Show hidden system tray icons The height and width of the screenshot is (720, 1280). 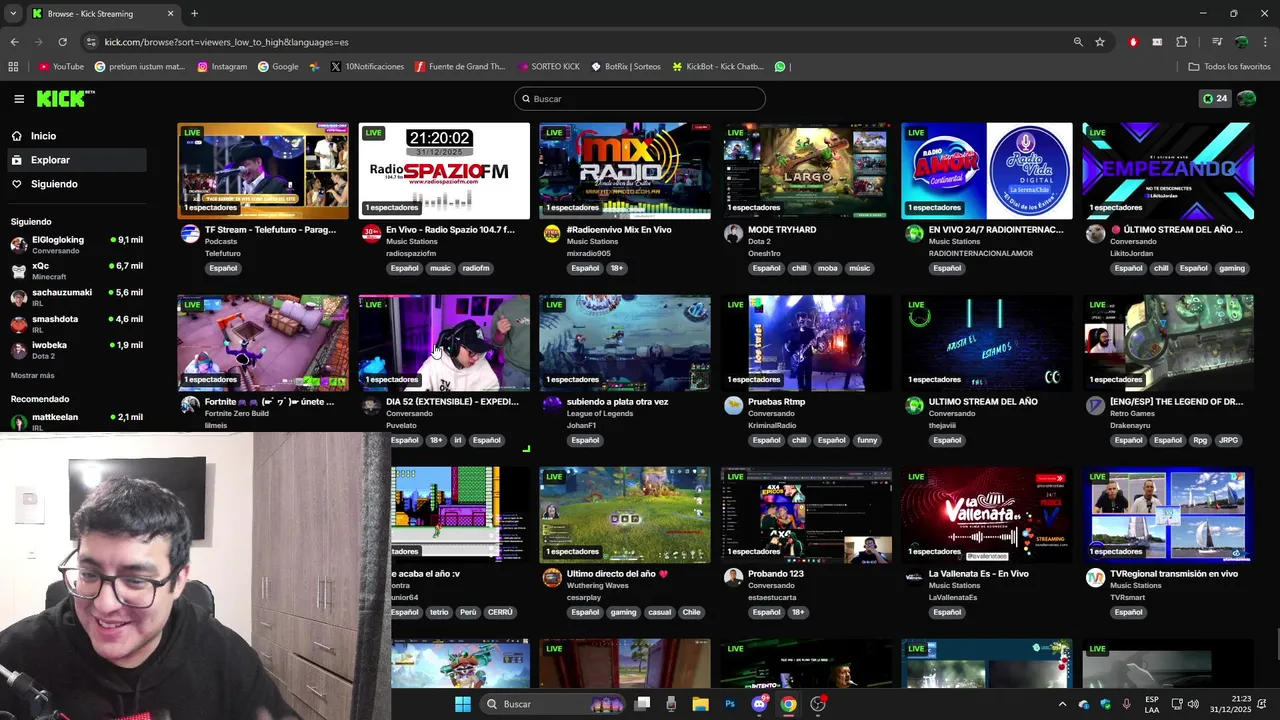coord(1062,704)
